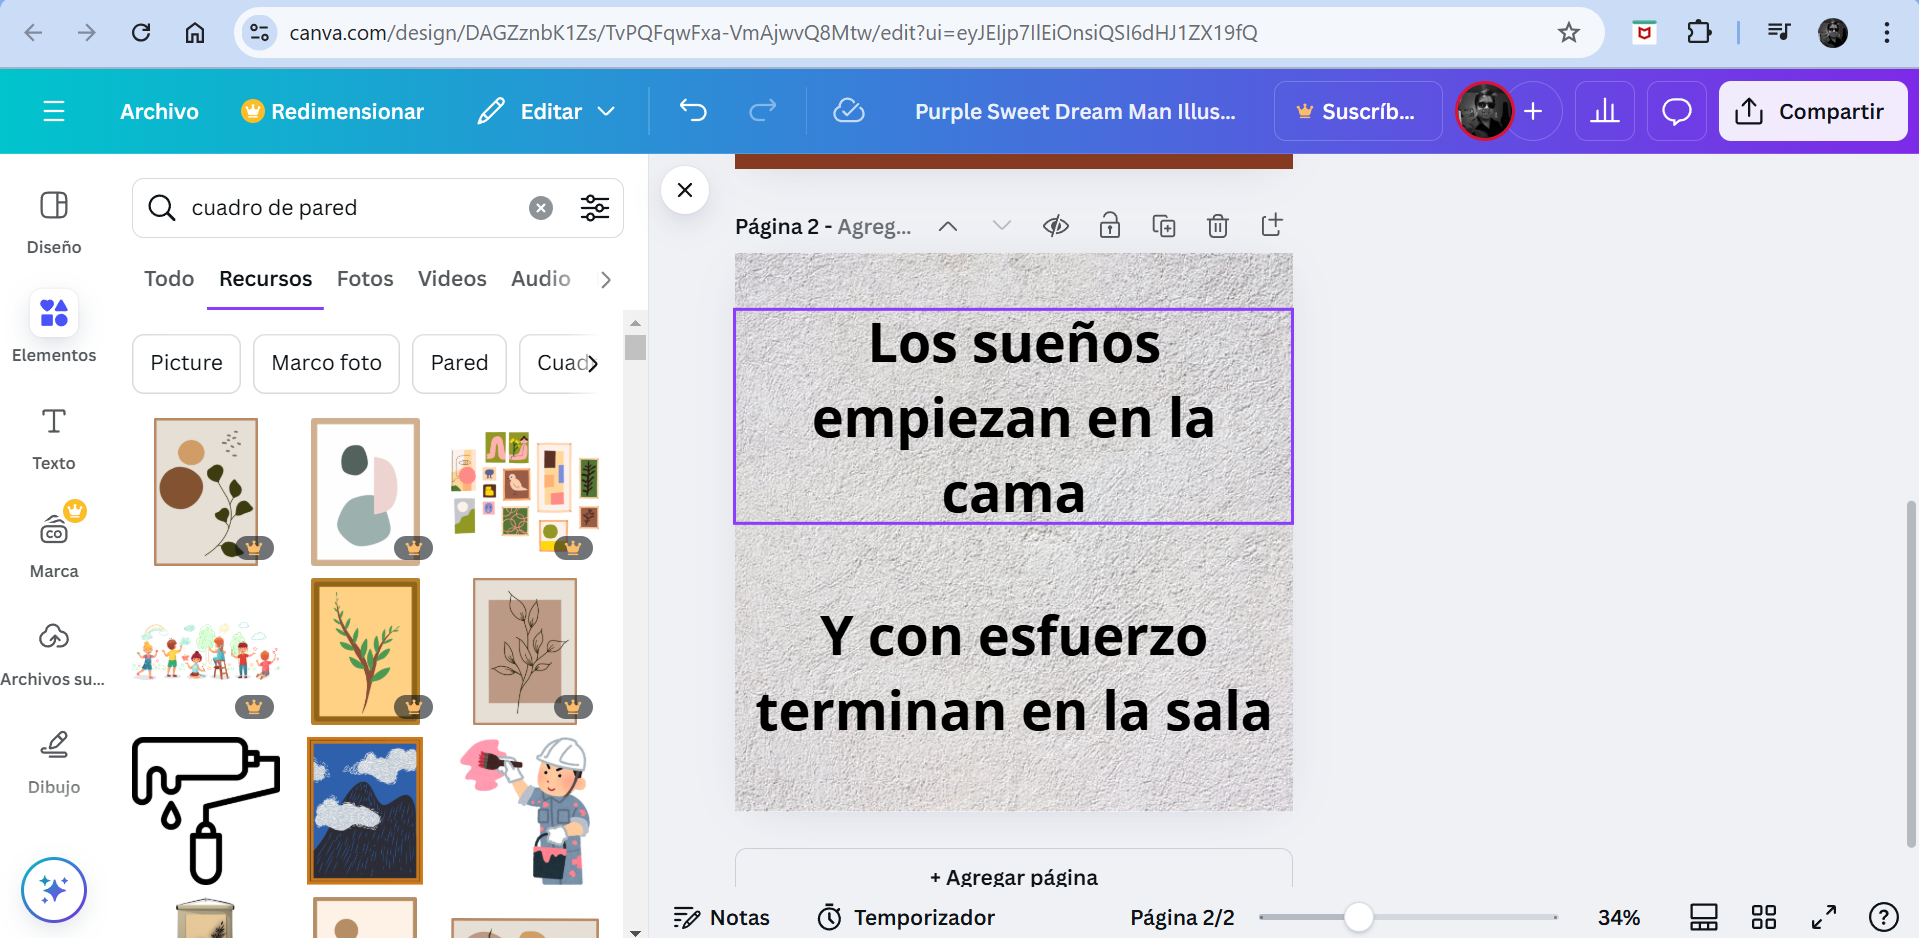Click the Marco foto suggestion chip
The height and width of the screenshot is (938, 1919).
[326, 363]
